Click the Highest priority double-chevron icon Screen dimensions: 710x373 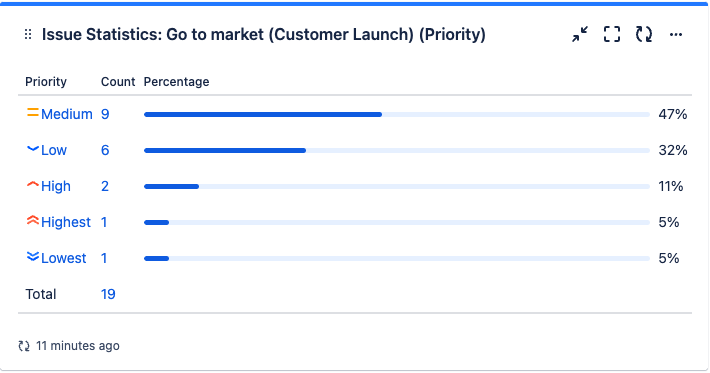click(33, 220)
